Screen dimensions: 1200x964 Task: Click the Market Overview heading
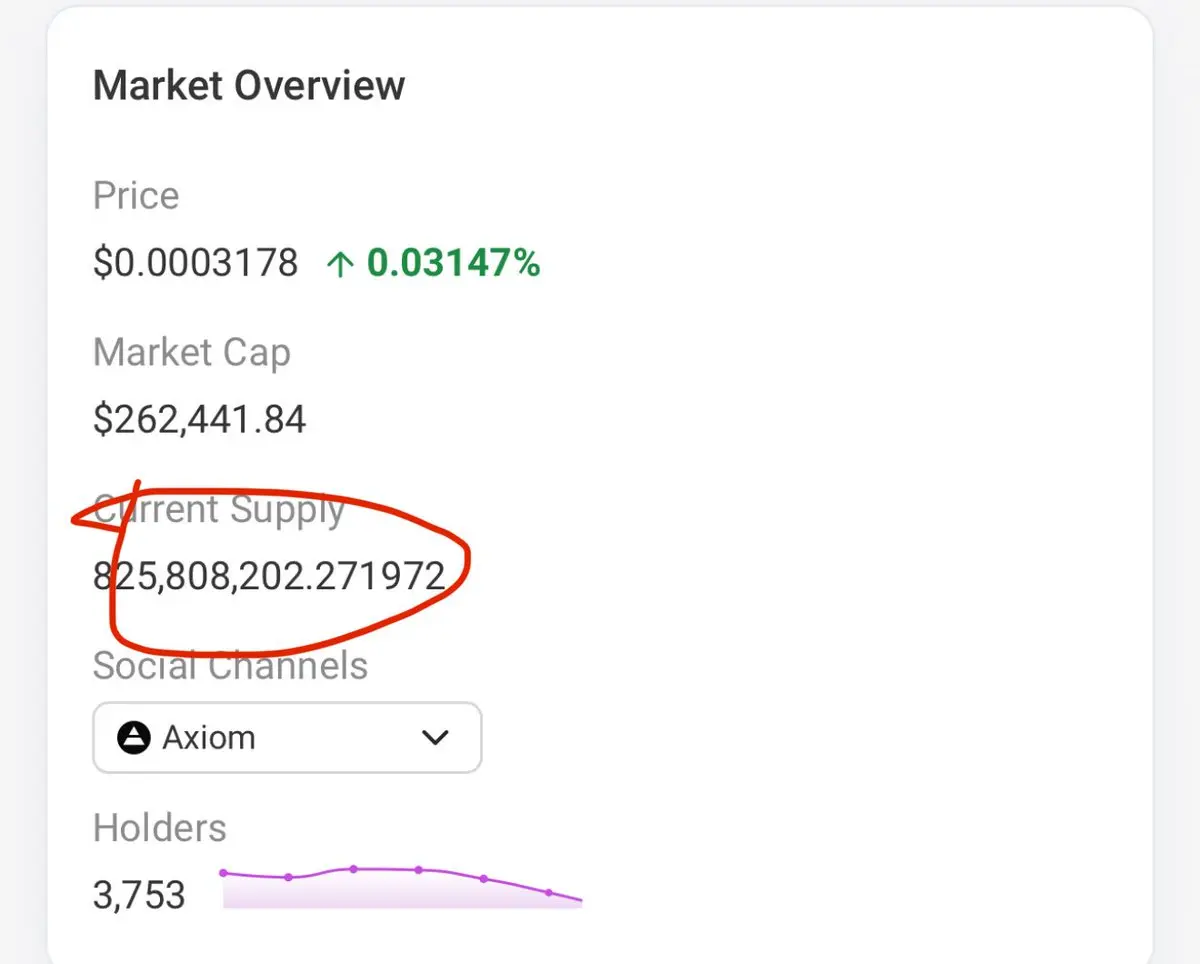[249, 86]
